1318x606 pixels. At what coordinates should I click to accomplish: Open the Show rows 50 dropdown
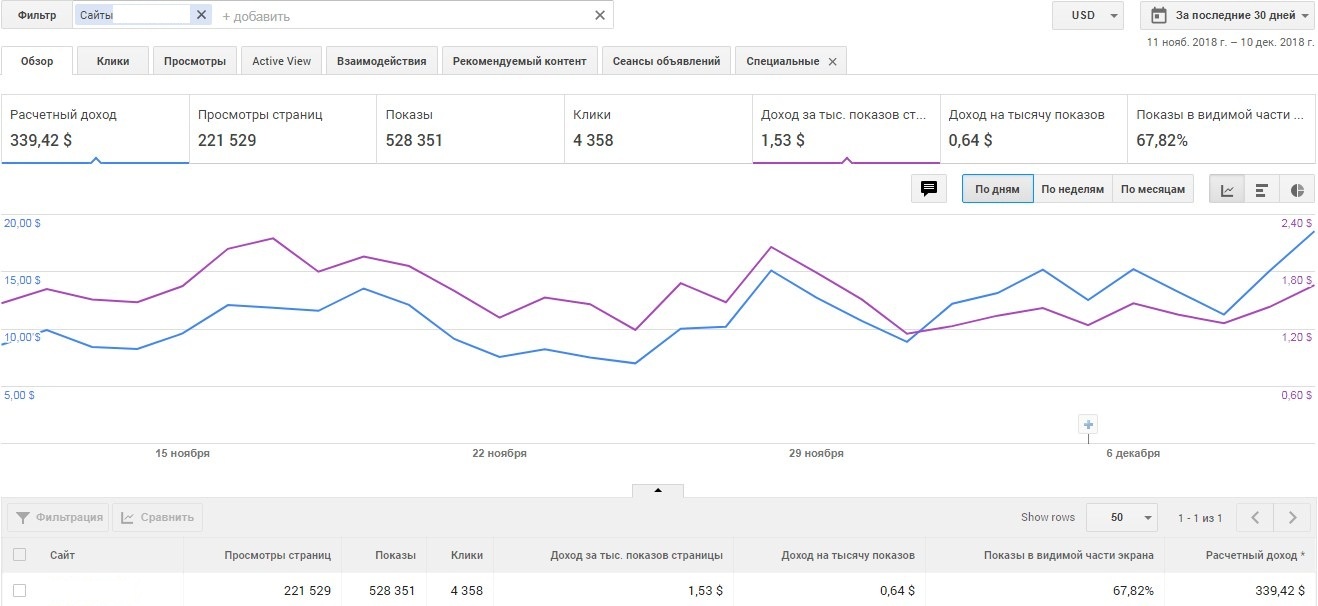point(1121,517)
